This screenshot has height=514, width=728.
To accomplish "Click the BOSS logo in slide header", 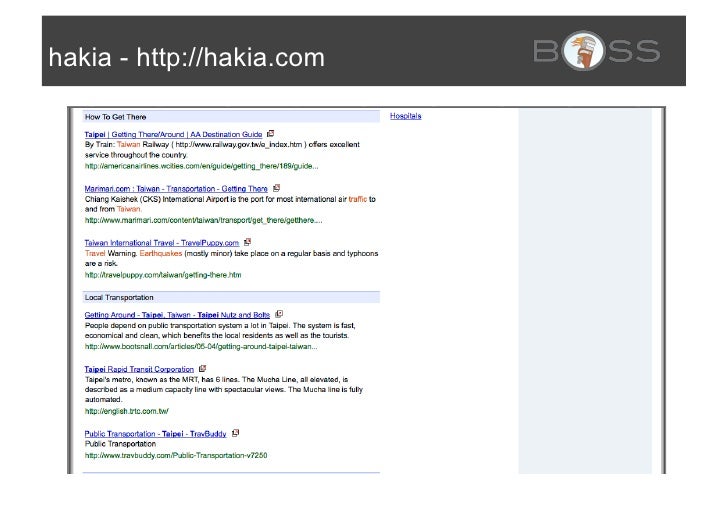I will (x=597, y=51).
